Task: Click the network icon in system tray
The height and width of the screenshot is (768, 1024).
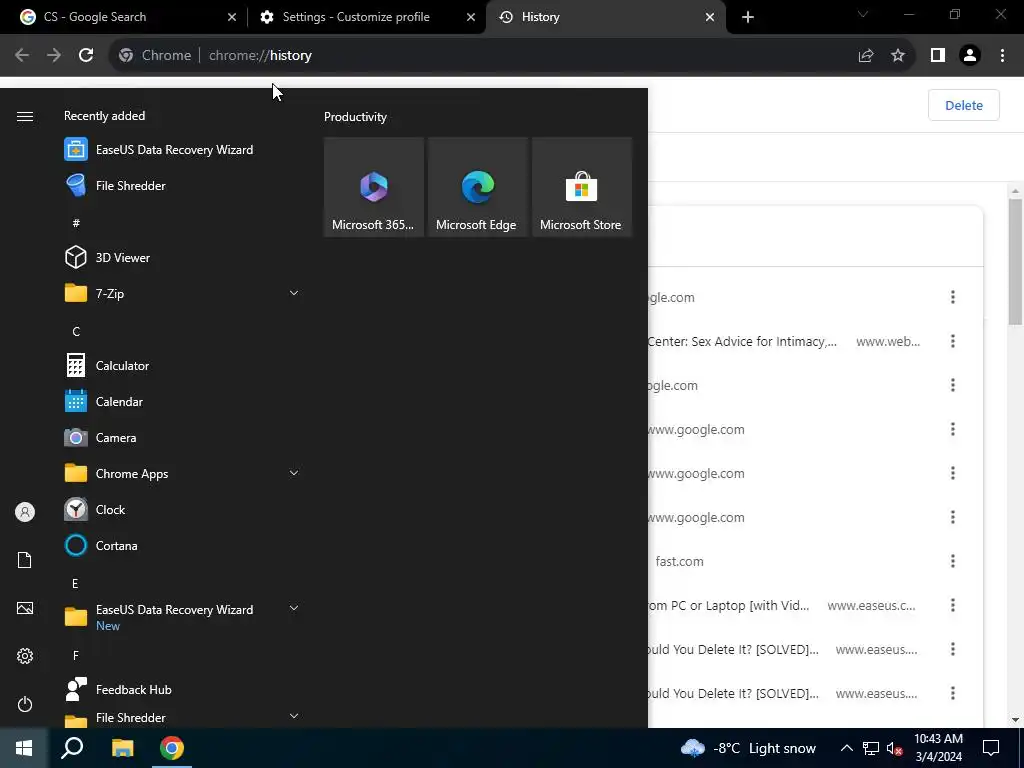Action: pos(871,748)
